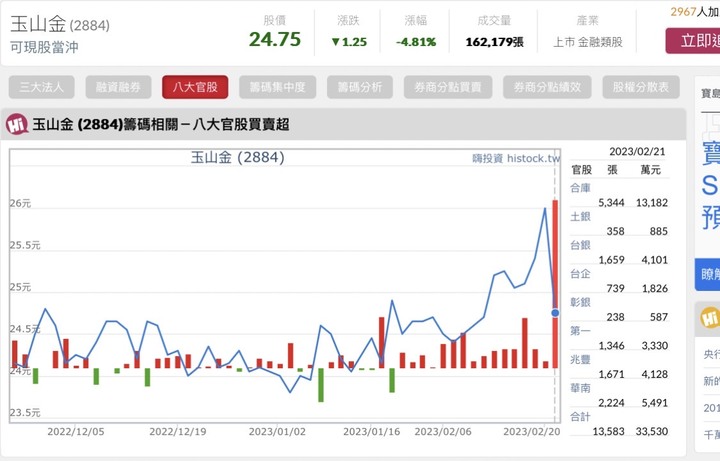
Task: Click the 上市 金融類股 industry link
Action: pyautogui.click(x=588, y=42)
